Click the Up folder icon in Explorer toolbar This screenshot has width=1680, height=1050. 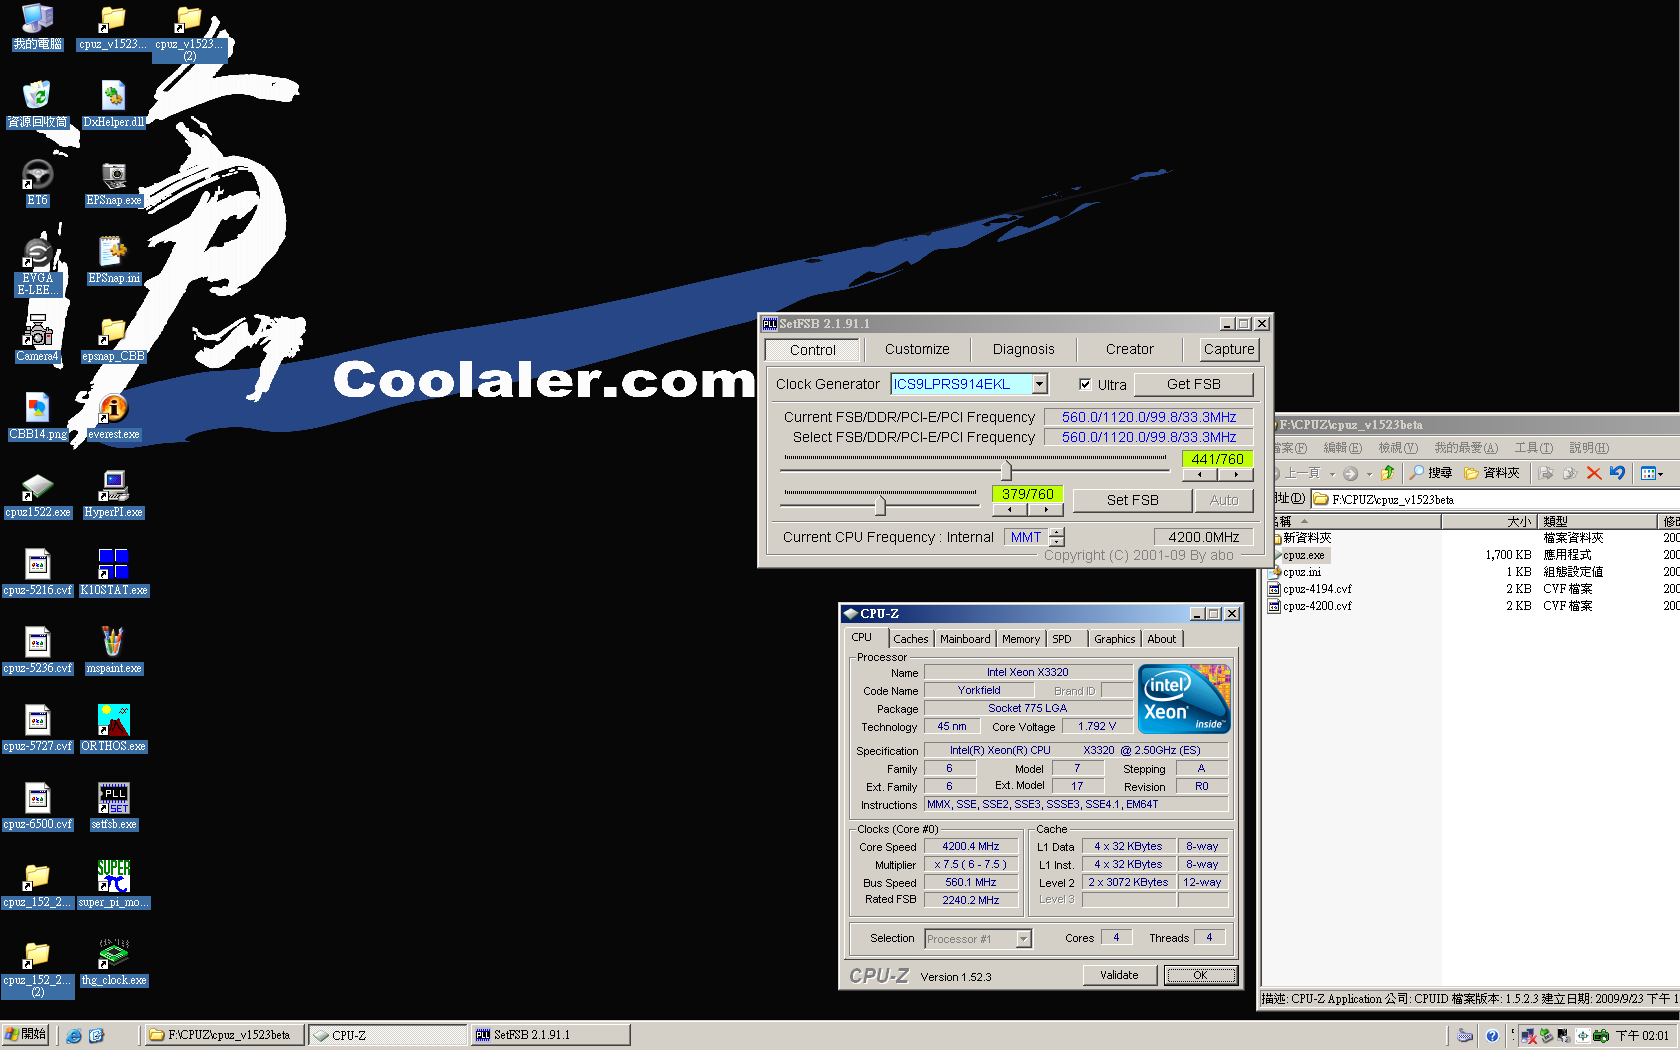point(1388,473)
